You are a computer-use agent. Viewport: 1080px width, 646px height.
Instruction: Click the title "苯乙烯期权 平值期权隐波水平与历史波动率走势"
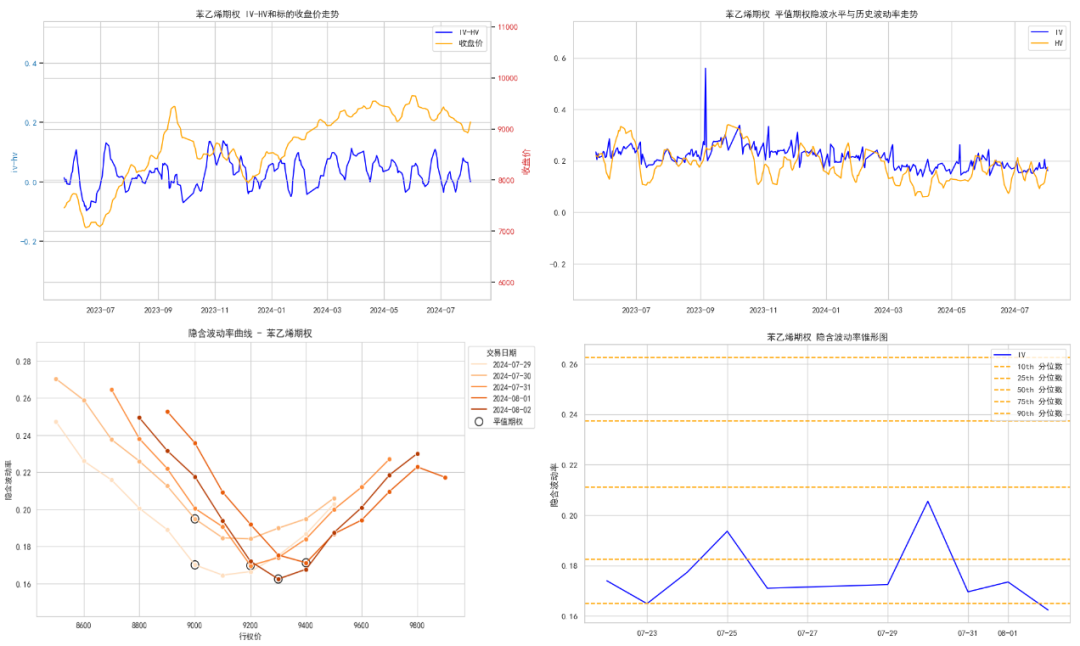821,14
